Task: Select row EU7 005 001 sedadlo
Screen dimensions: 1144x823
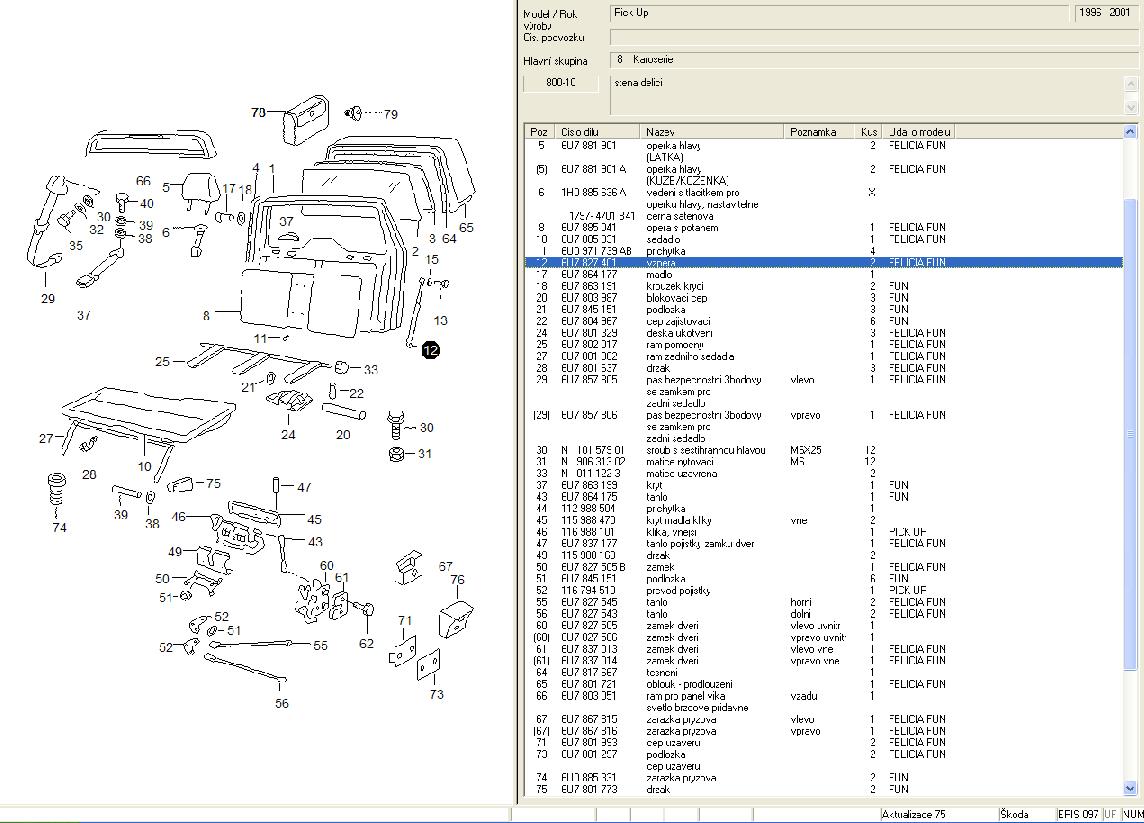Action: (824, 239)
